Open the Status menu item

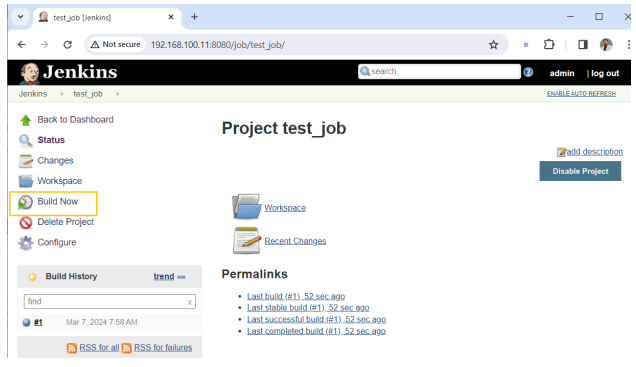(x=51, y=140)
